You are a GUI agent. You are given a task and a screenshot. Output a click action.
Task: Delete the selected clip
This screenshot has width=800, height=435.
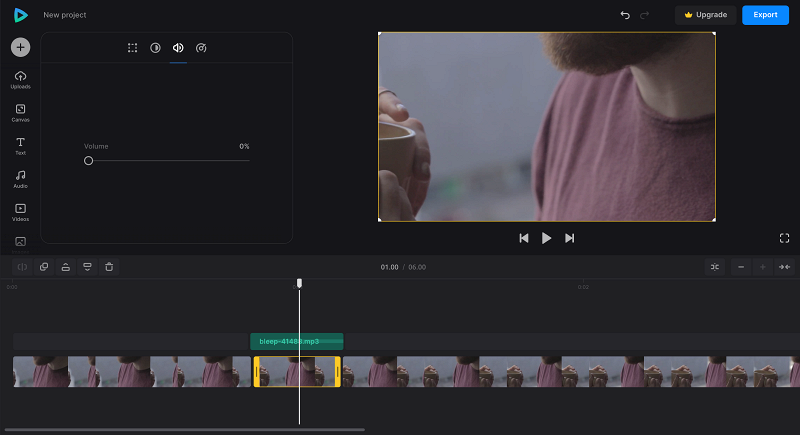pyautogui.click(x=109, y=267)
